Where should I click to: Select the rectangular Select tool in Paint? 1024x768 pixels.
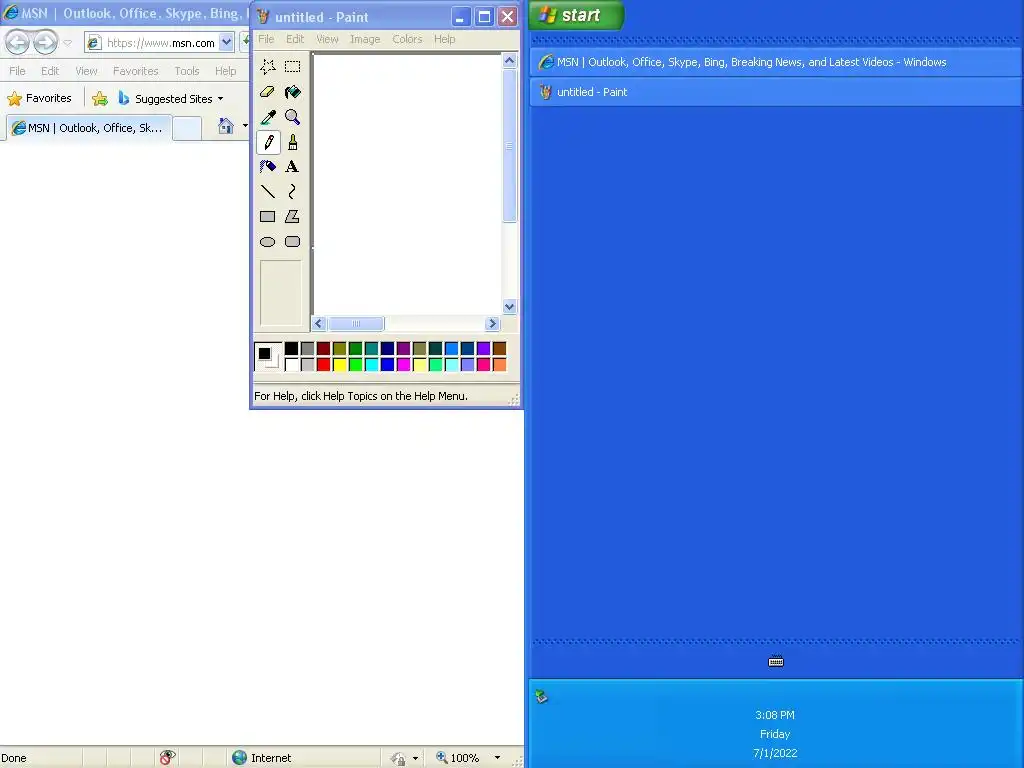(292, 67)
